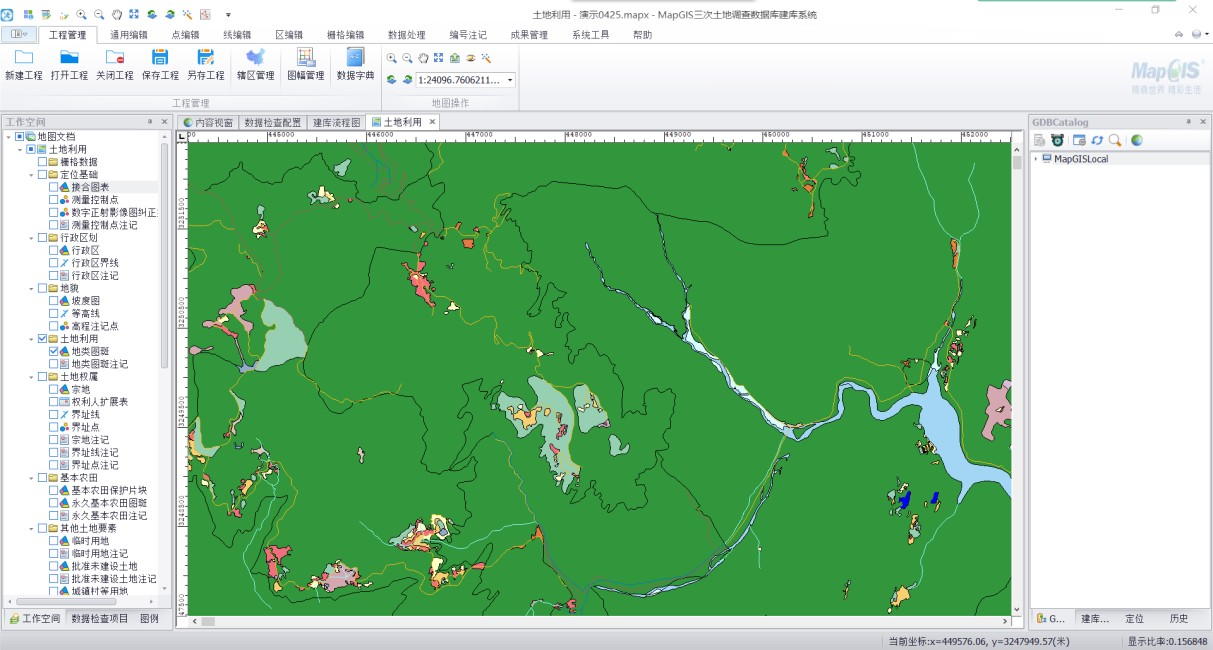The image size is (1213, 650).
Task: Toggle the 地类图斑 layer checkbox
Action: 54,351
